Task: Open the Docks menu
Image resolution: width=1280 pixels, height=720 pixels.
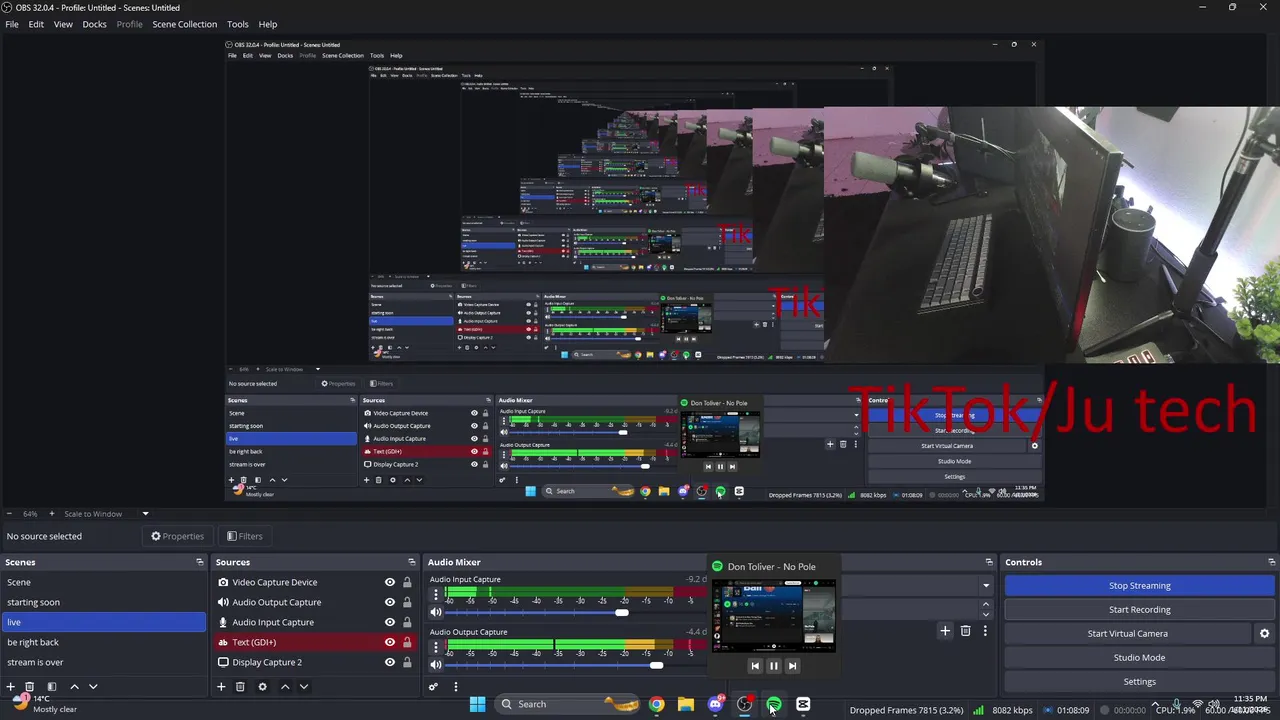Action: pos(94,24)
